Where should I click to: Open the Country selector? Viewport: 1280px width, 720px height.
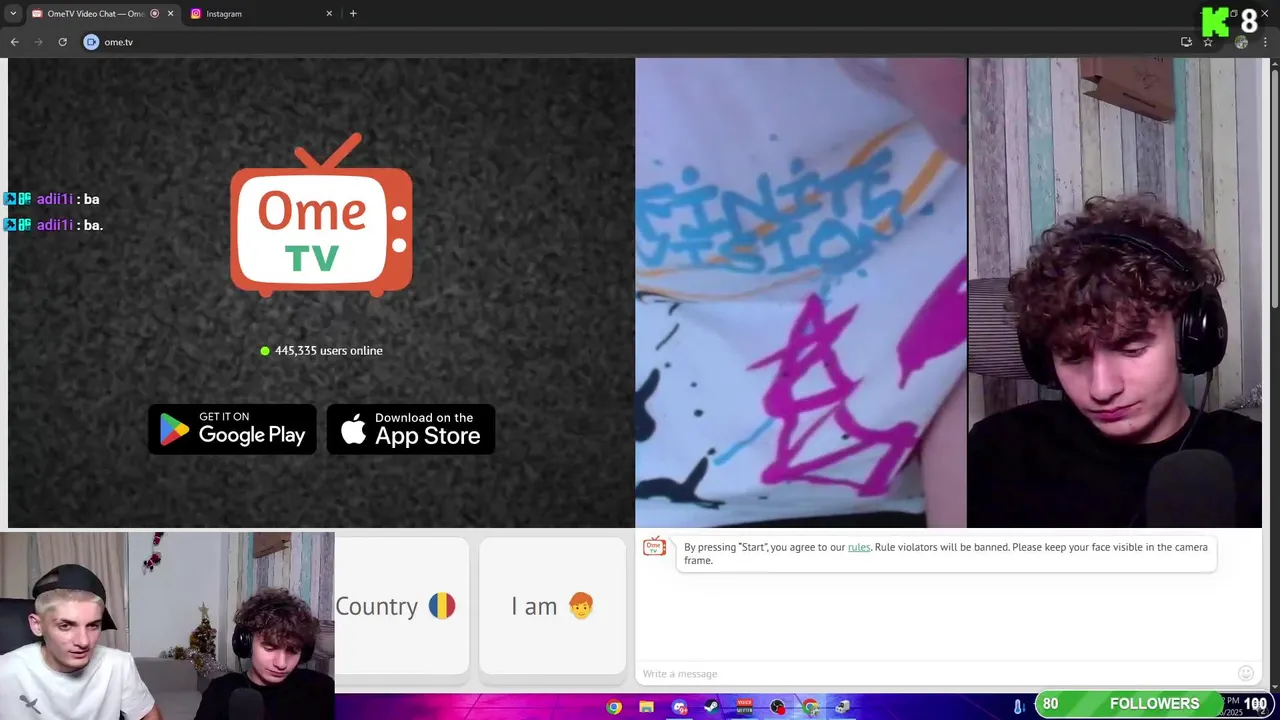401,606
